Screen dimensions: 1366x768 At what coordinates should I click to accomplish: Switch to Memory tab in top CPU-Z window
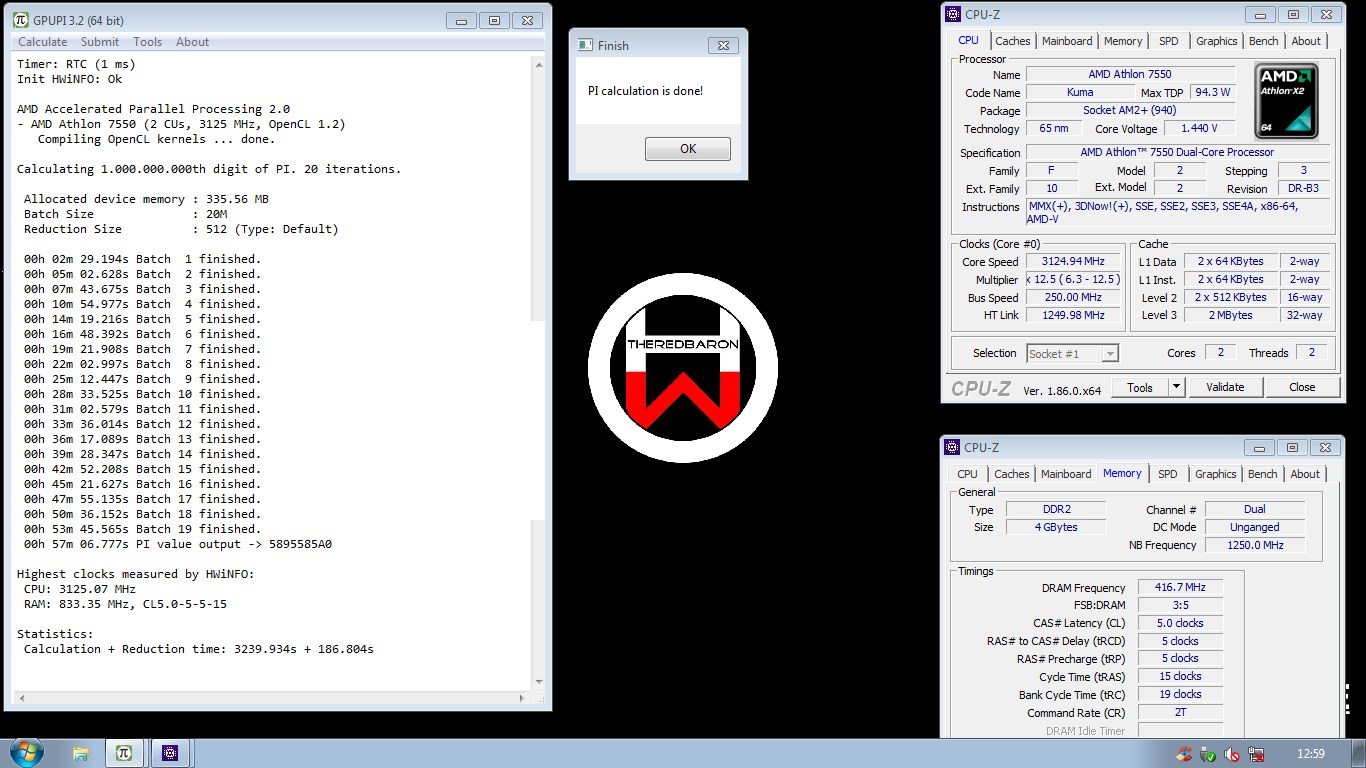[1123, 41]
